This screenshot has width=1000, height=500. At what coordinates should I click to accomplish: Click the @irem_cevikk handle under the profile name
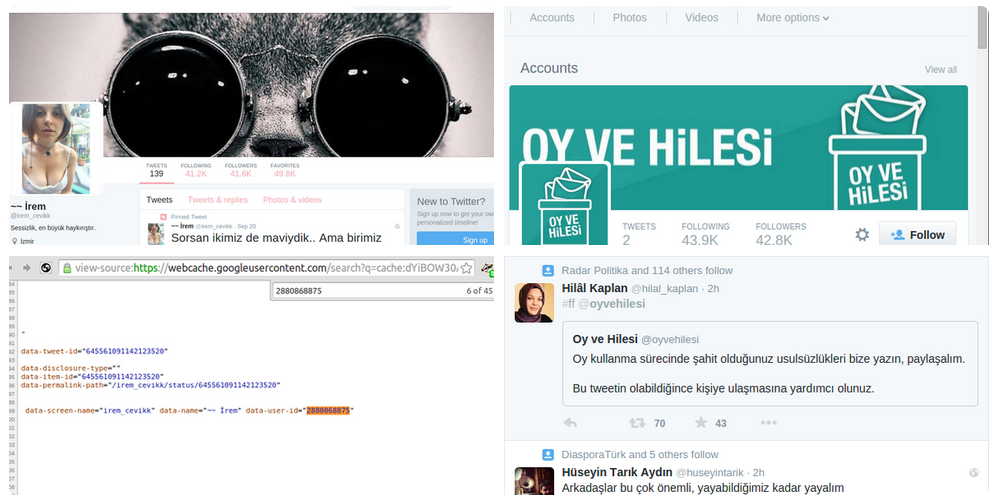tap(31, 216)
